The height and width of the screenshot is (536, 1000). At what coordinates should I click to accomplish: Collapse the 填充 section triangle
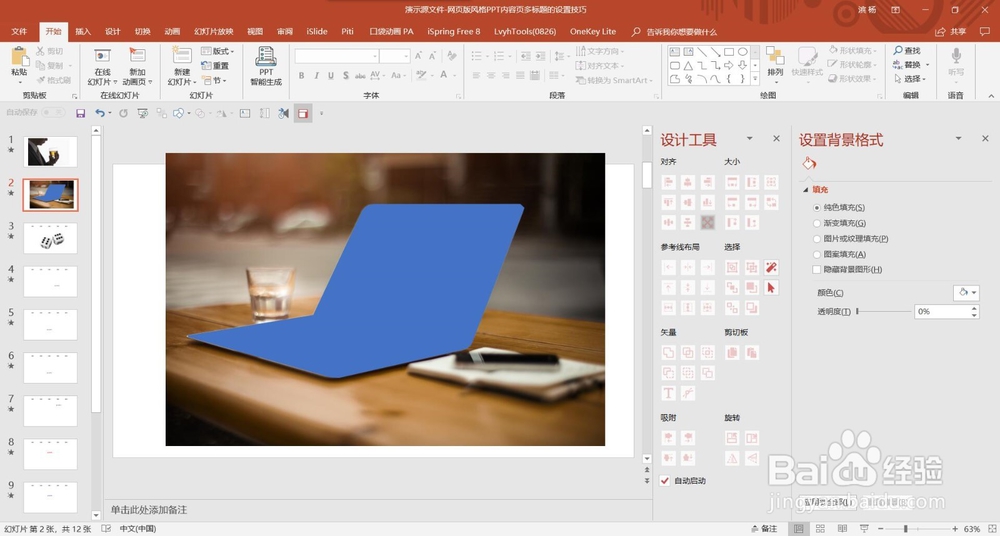(805, 190)
